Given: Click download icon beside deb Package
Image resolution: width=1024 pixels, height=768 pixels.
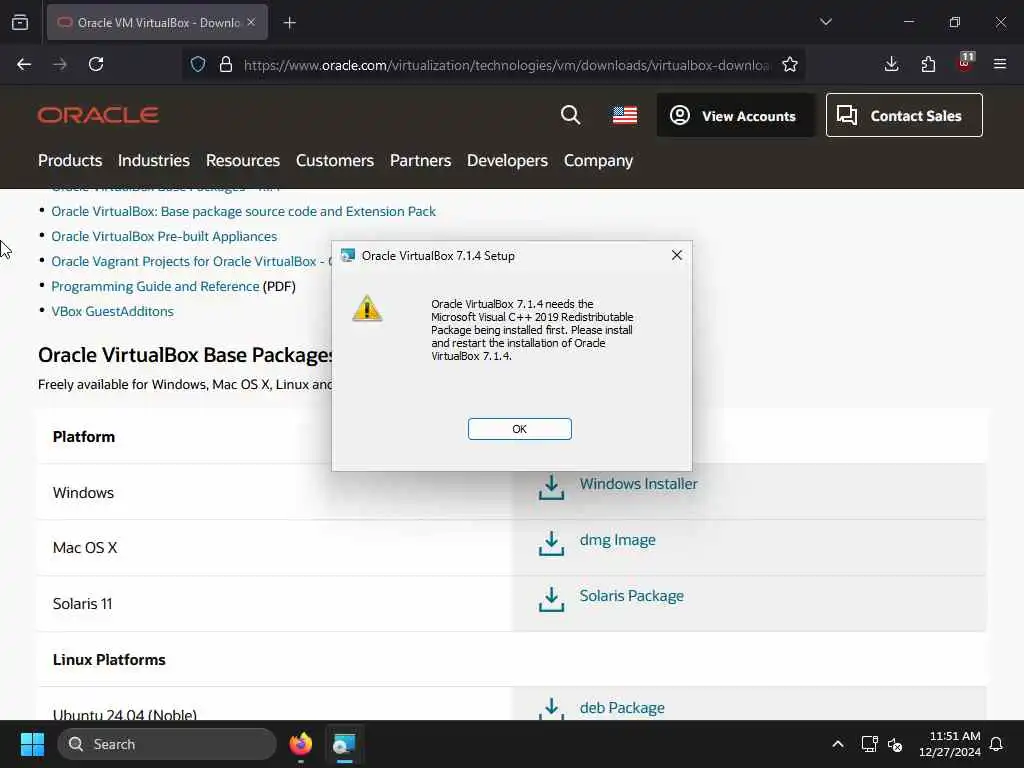Looking at the screenshot, I should tap(551, 709).
